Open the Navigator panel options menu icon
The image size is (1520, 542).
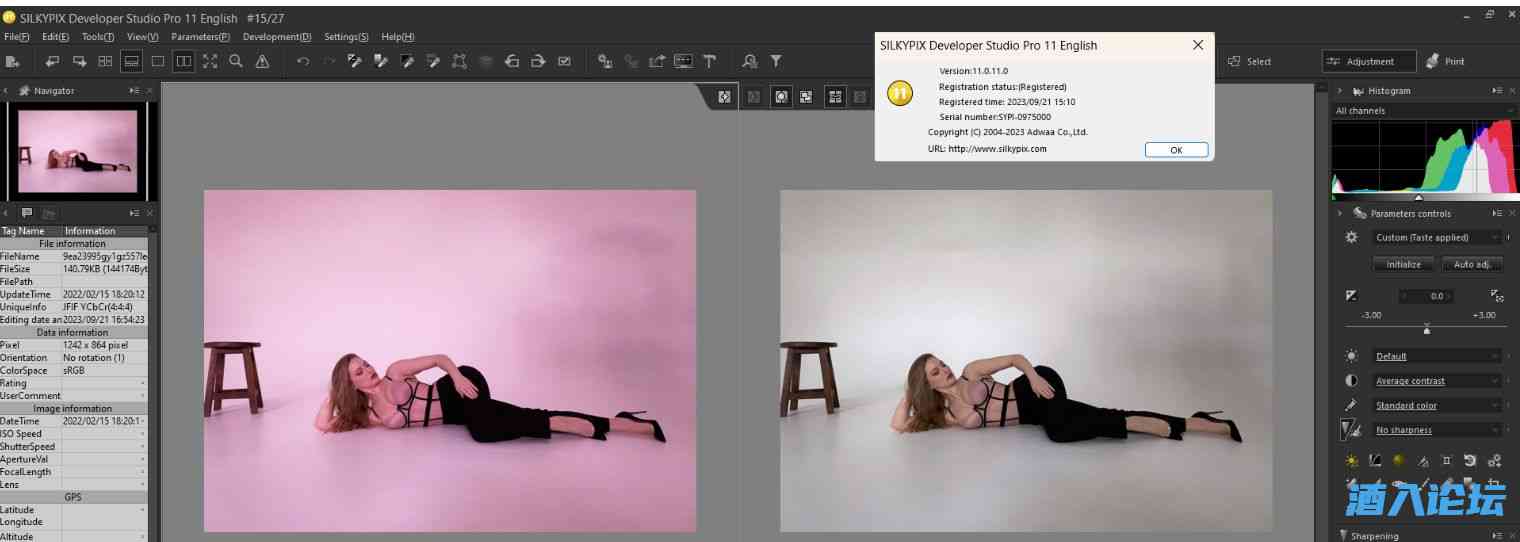[134, 91]
